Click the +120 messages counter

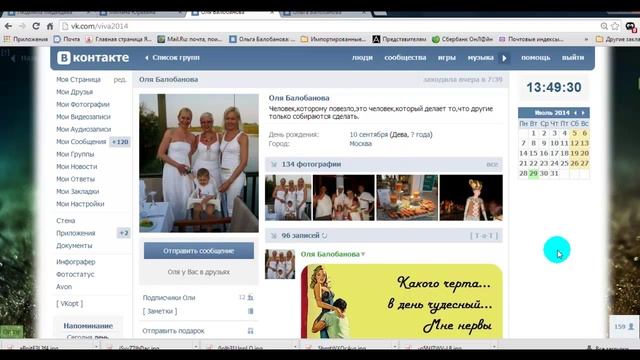[120, 142]
